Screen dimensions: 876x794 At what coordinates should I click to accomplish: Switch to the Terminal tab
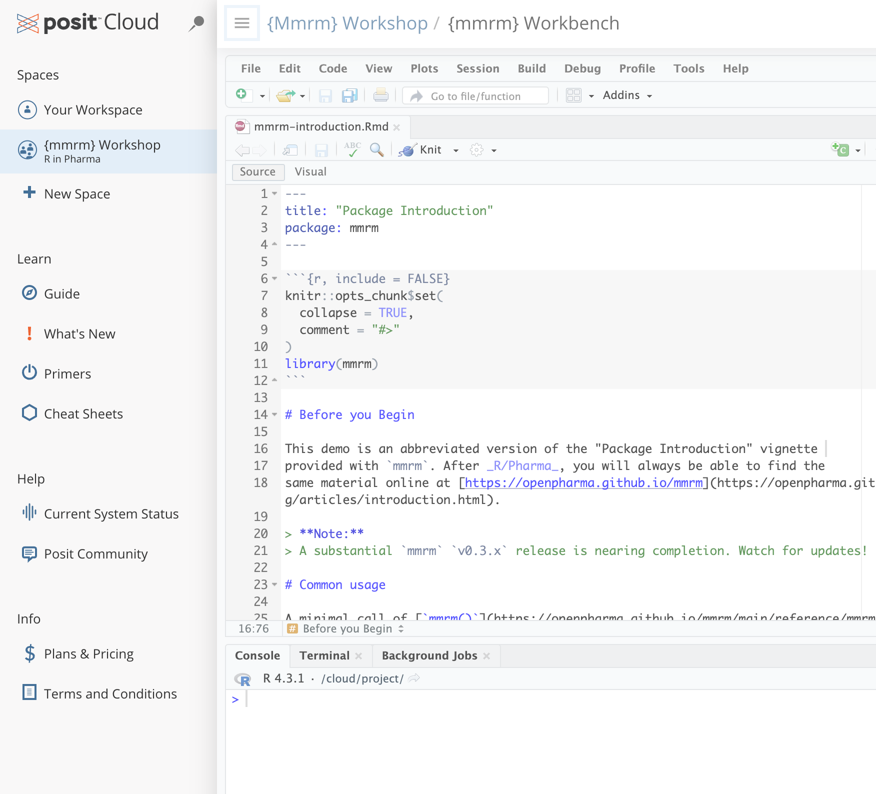click(x=324, y=656)
